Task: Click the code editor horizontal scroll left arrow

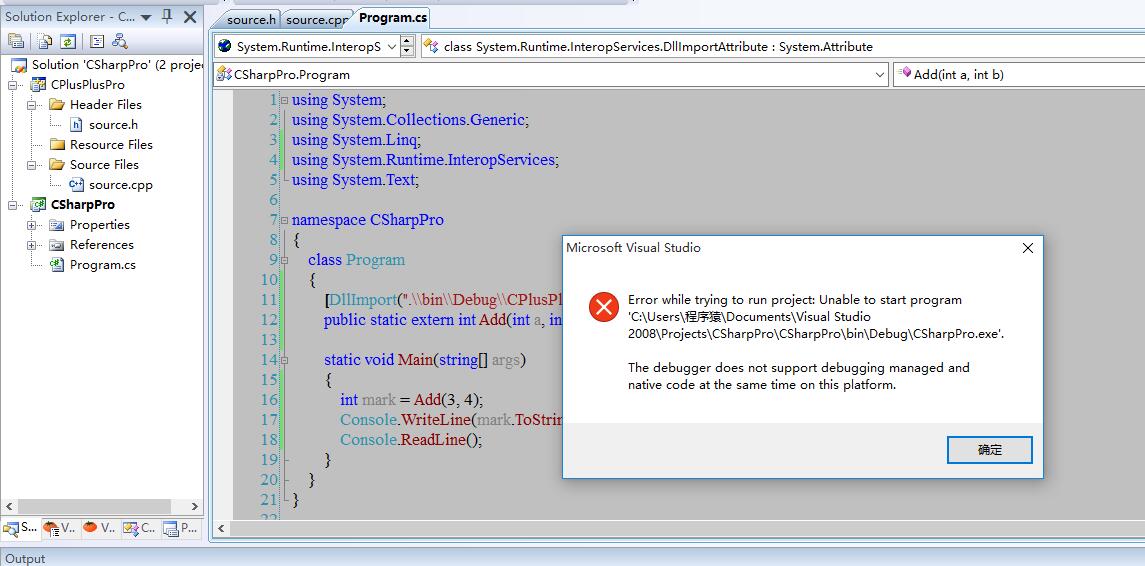Action: [221, 529]
